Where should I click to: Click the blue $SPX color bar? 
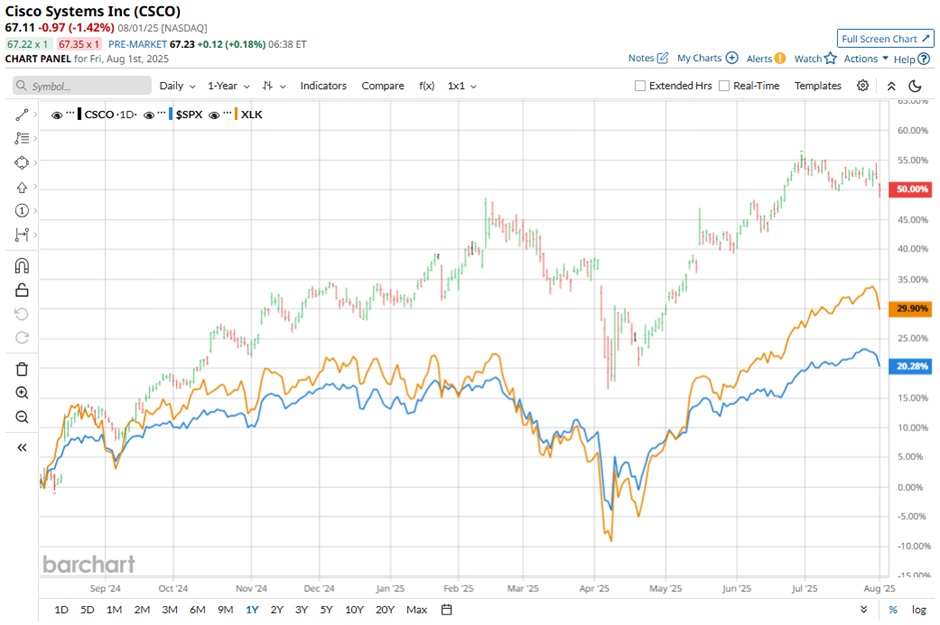[x=171, y=114]
